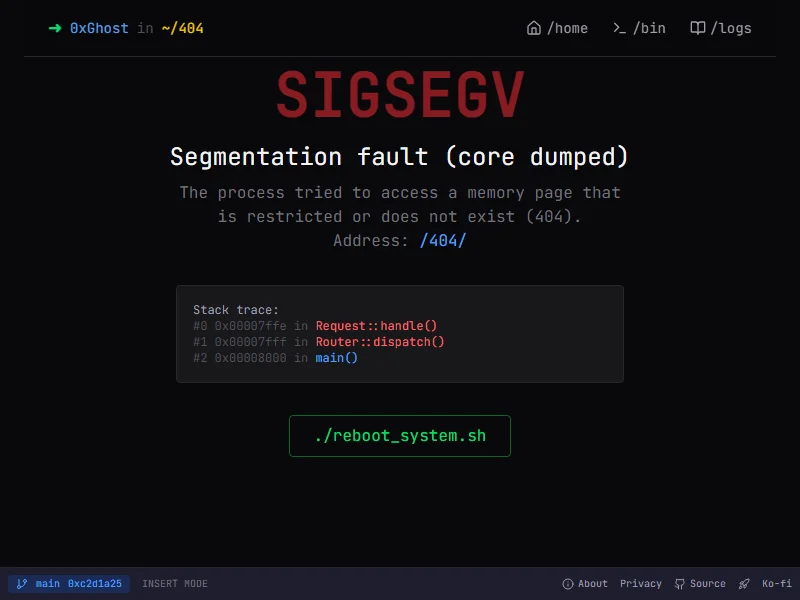Click the red SIGSEGV heading
This screenshot has height=600, width=800.
pyautogui.click(x=400, y=96)
